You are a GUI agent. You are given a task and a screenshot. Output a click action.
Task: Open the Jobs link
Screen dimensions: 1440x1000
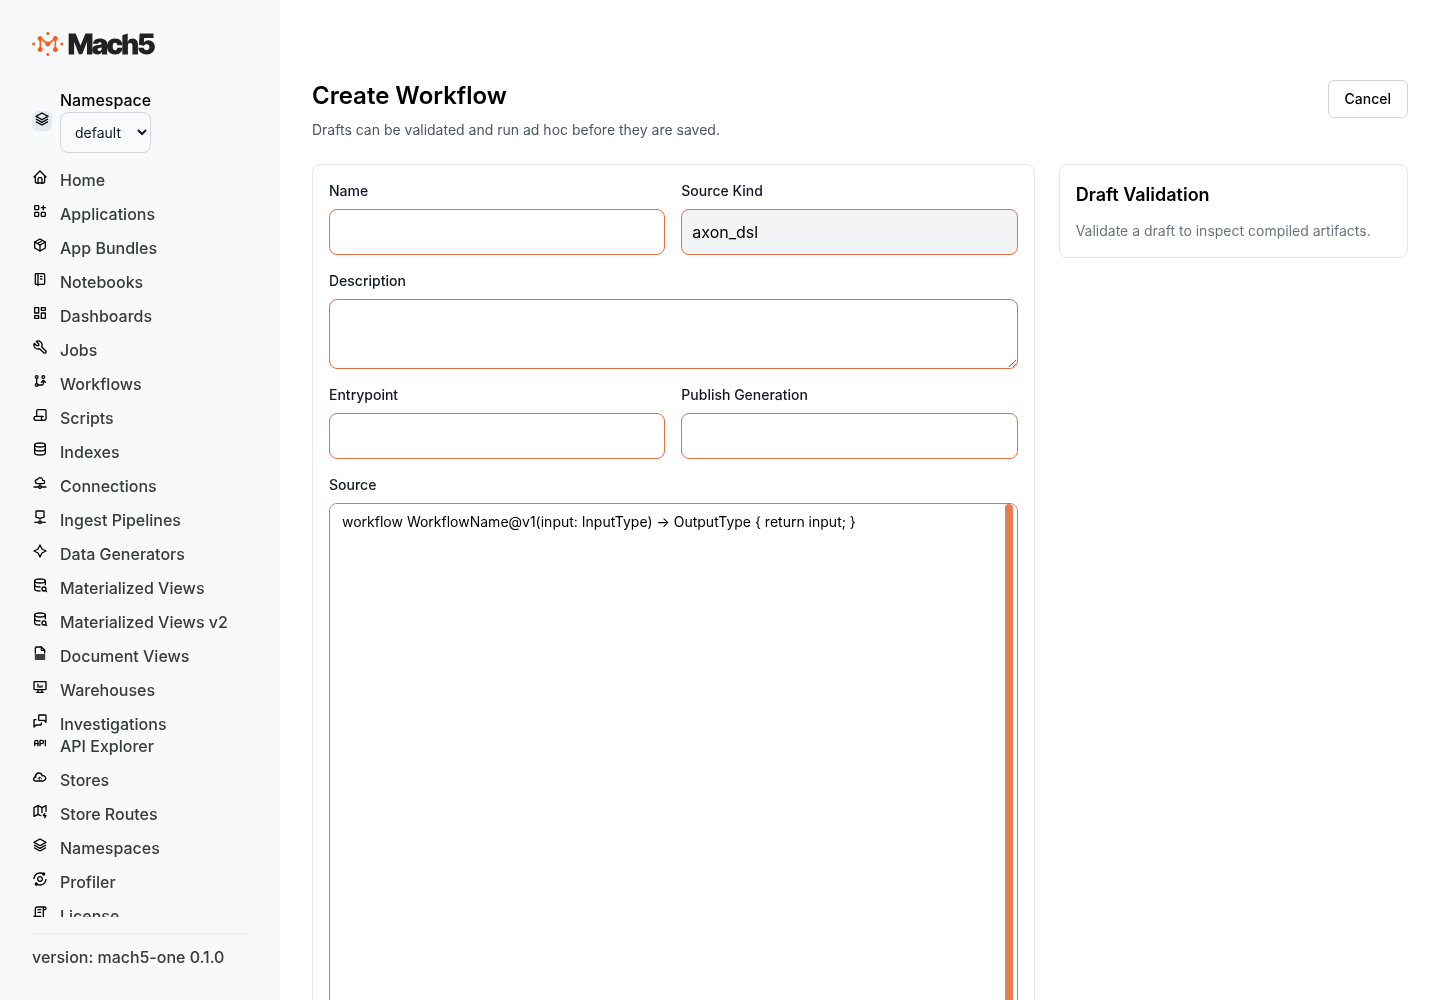coord(78,350)
